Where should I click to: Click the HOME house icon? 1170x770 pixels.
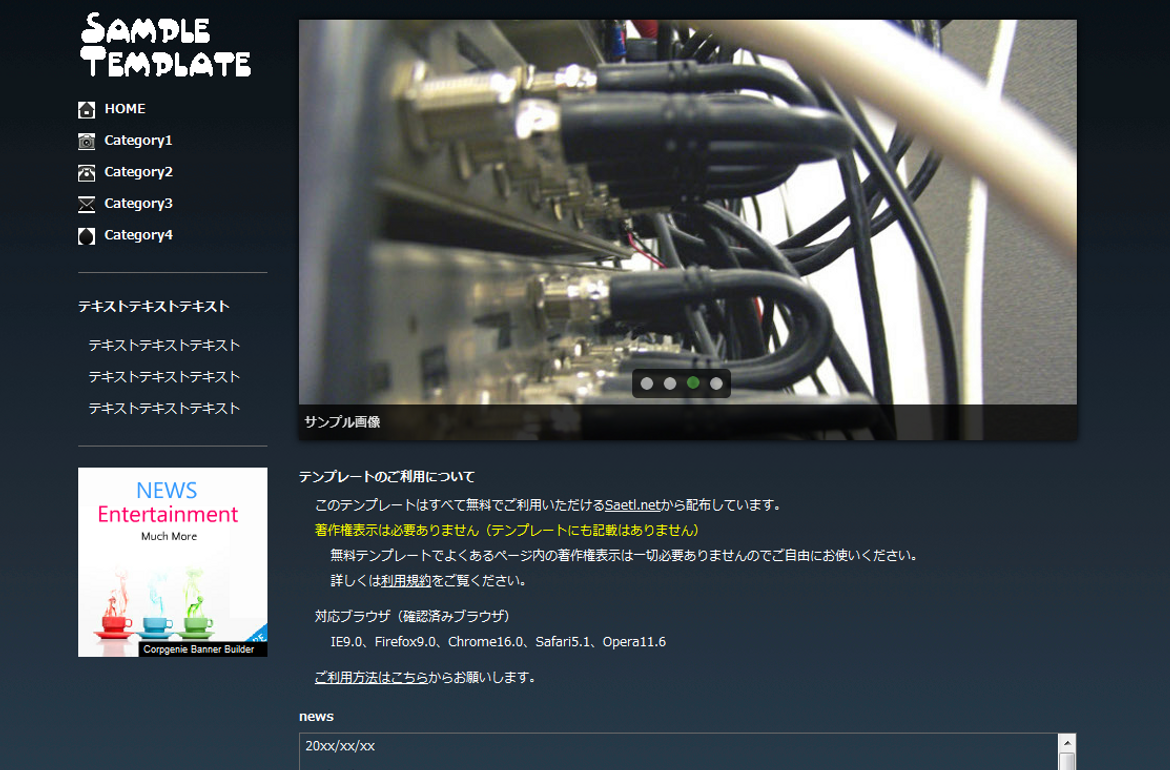87,110
